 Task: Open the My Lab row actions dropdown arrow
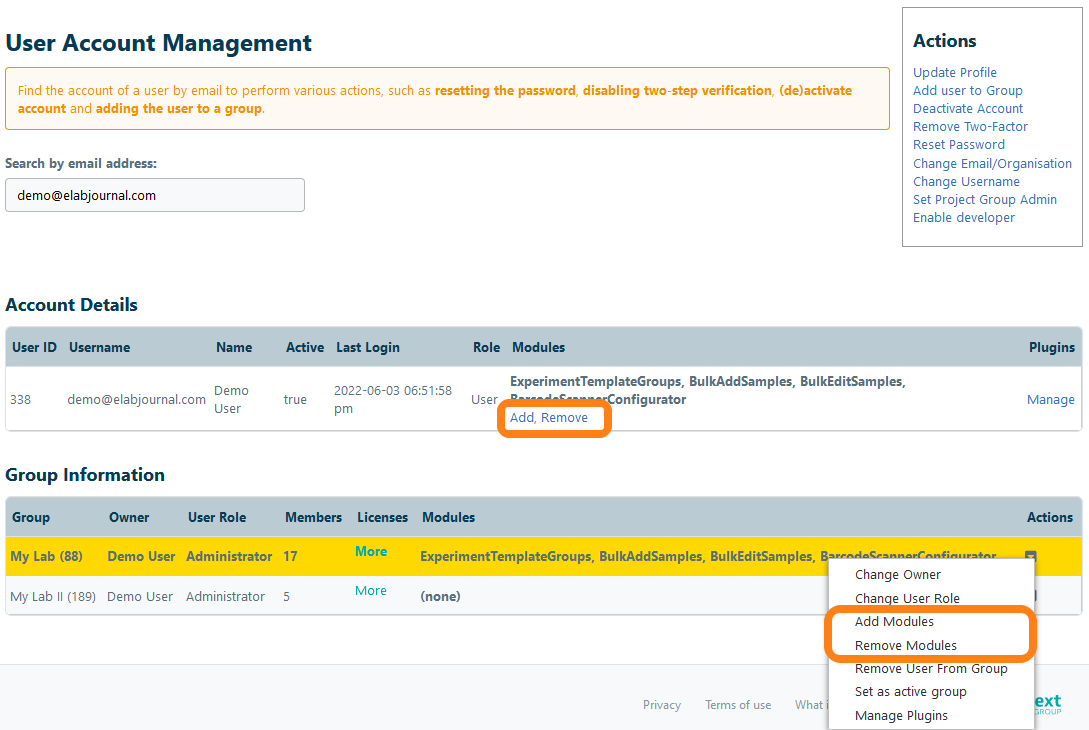coord(1030,556)
